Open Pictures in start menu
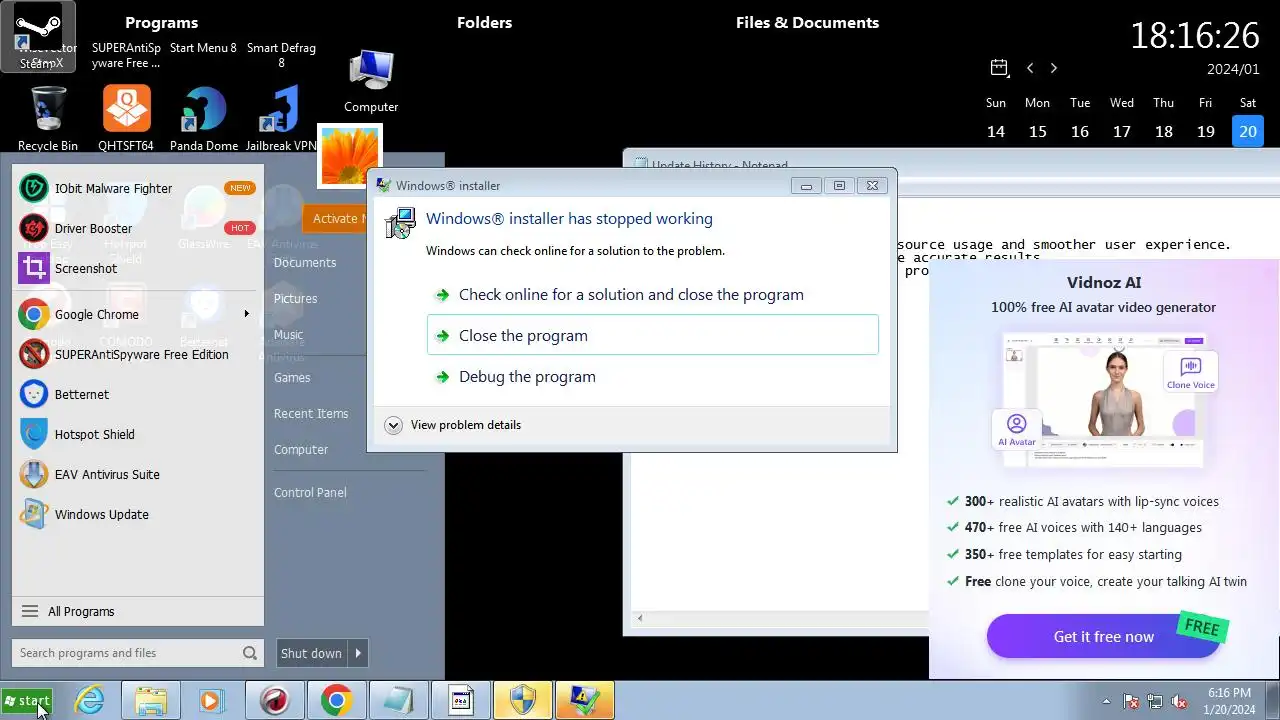This screenshot has height=720, width=1280. coord(295,298)
